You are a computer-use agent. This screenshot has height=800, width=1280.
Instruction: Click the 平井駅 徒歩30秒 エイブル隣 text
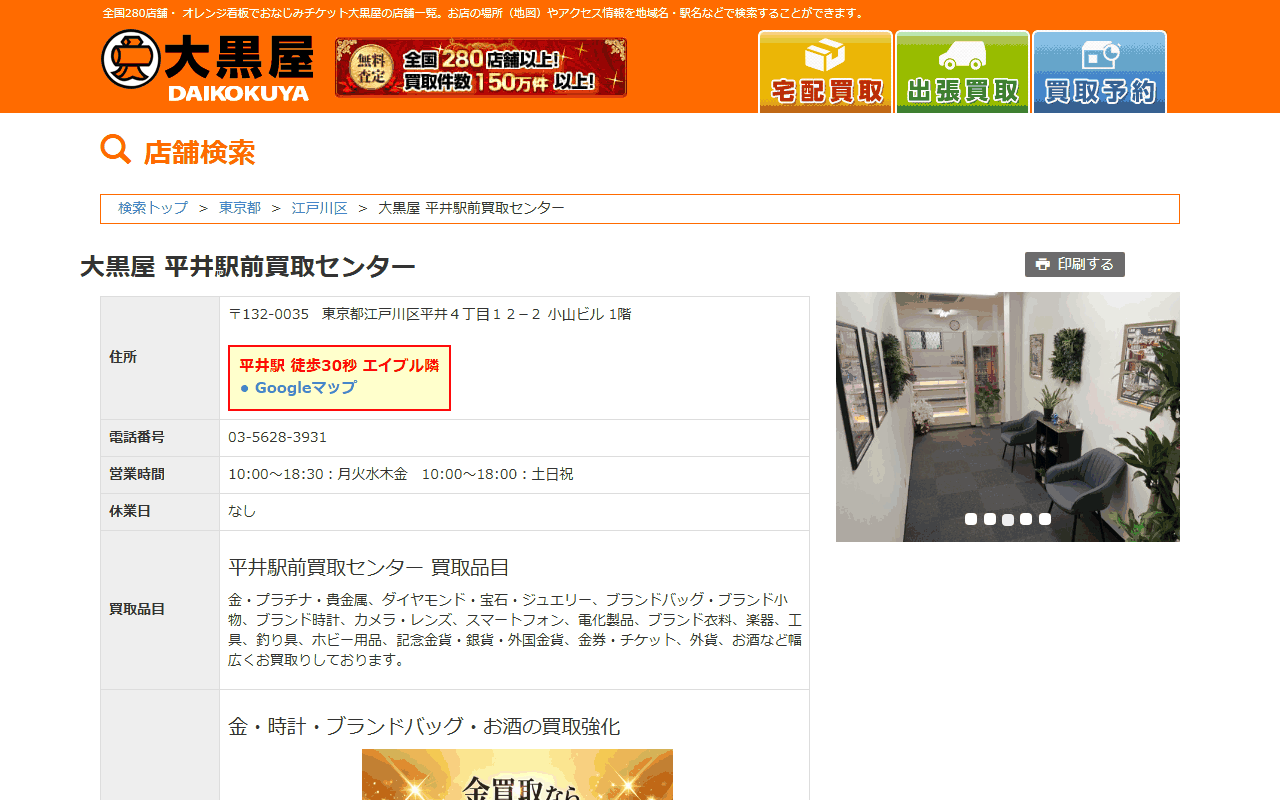(339, 366)
